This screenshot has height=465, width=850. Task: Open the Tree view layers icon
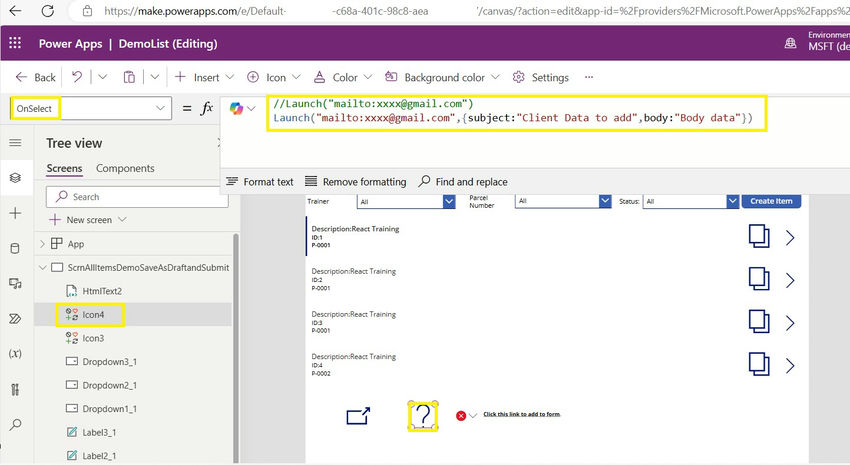[15, 178]
